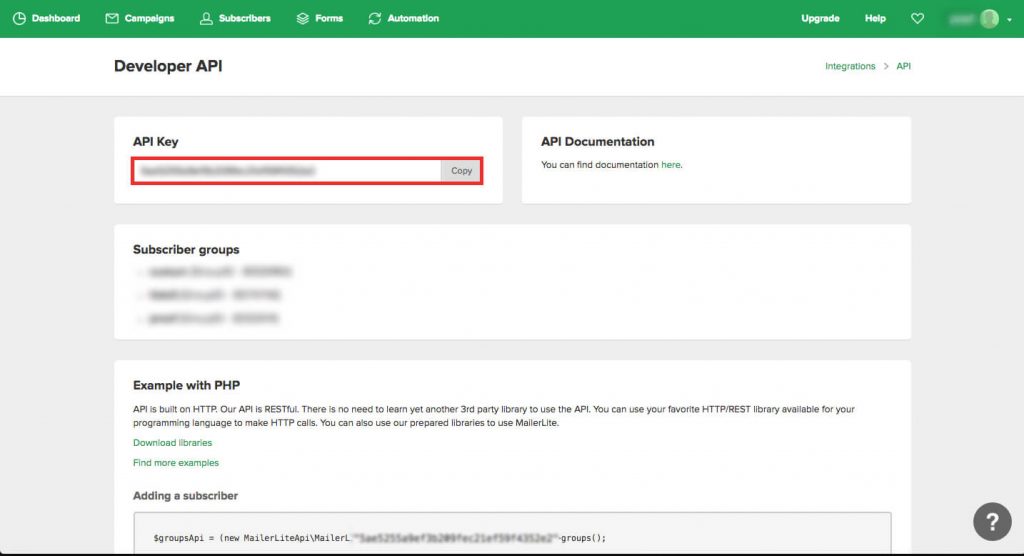Open the Help menu item

coord(875,18)
